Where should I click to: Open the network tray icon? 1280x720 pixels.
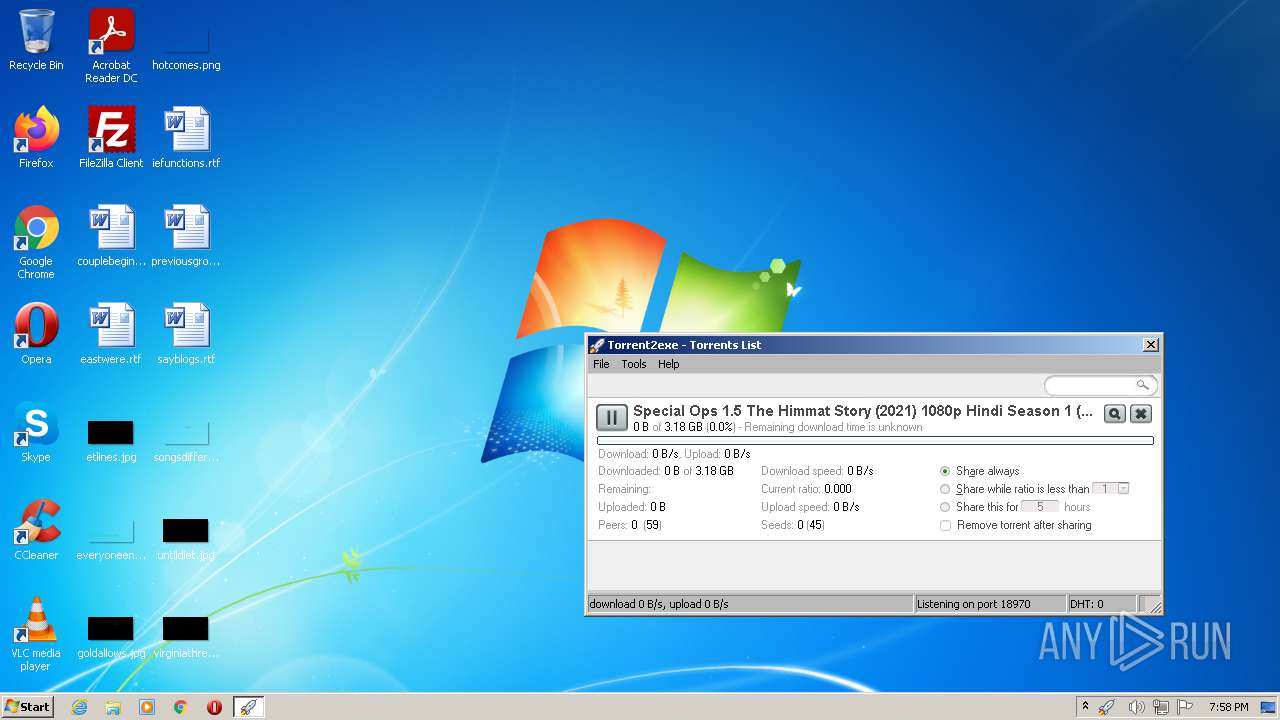point(1161,707)
